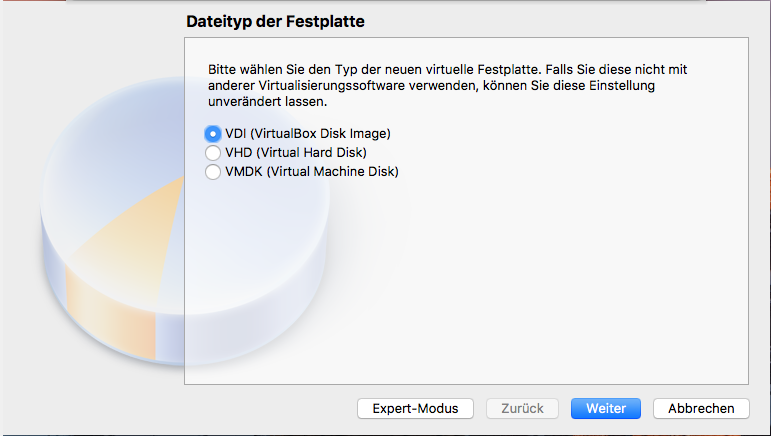Select the VHD radio button
The width and height of the screenshot is (771, 436).
[212, 153]
